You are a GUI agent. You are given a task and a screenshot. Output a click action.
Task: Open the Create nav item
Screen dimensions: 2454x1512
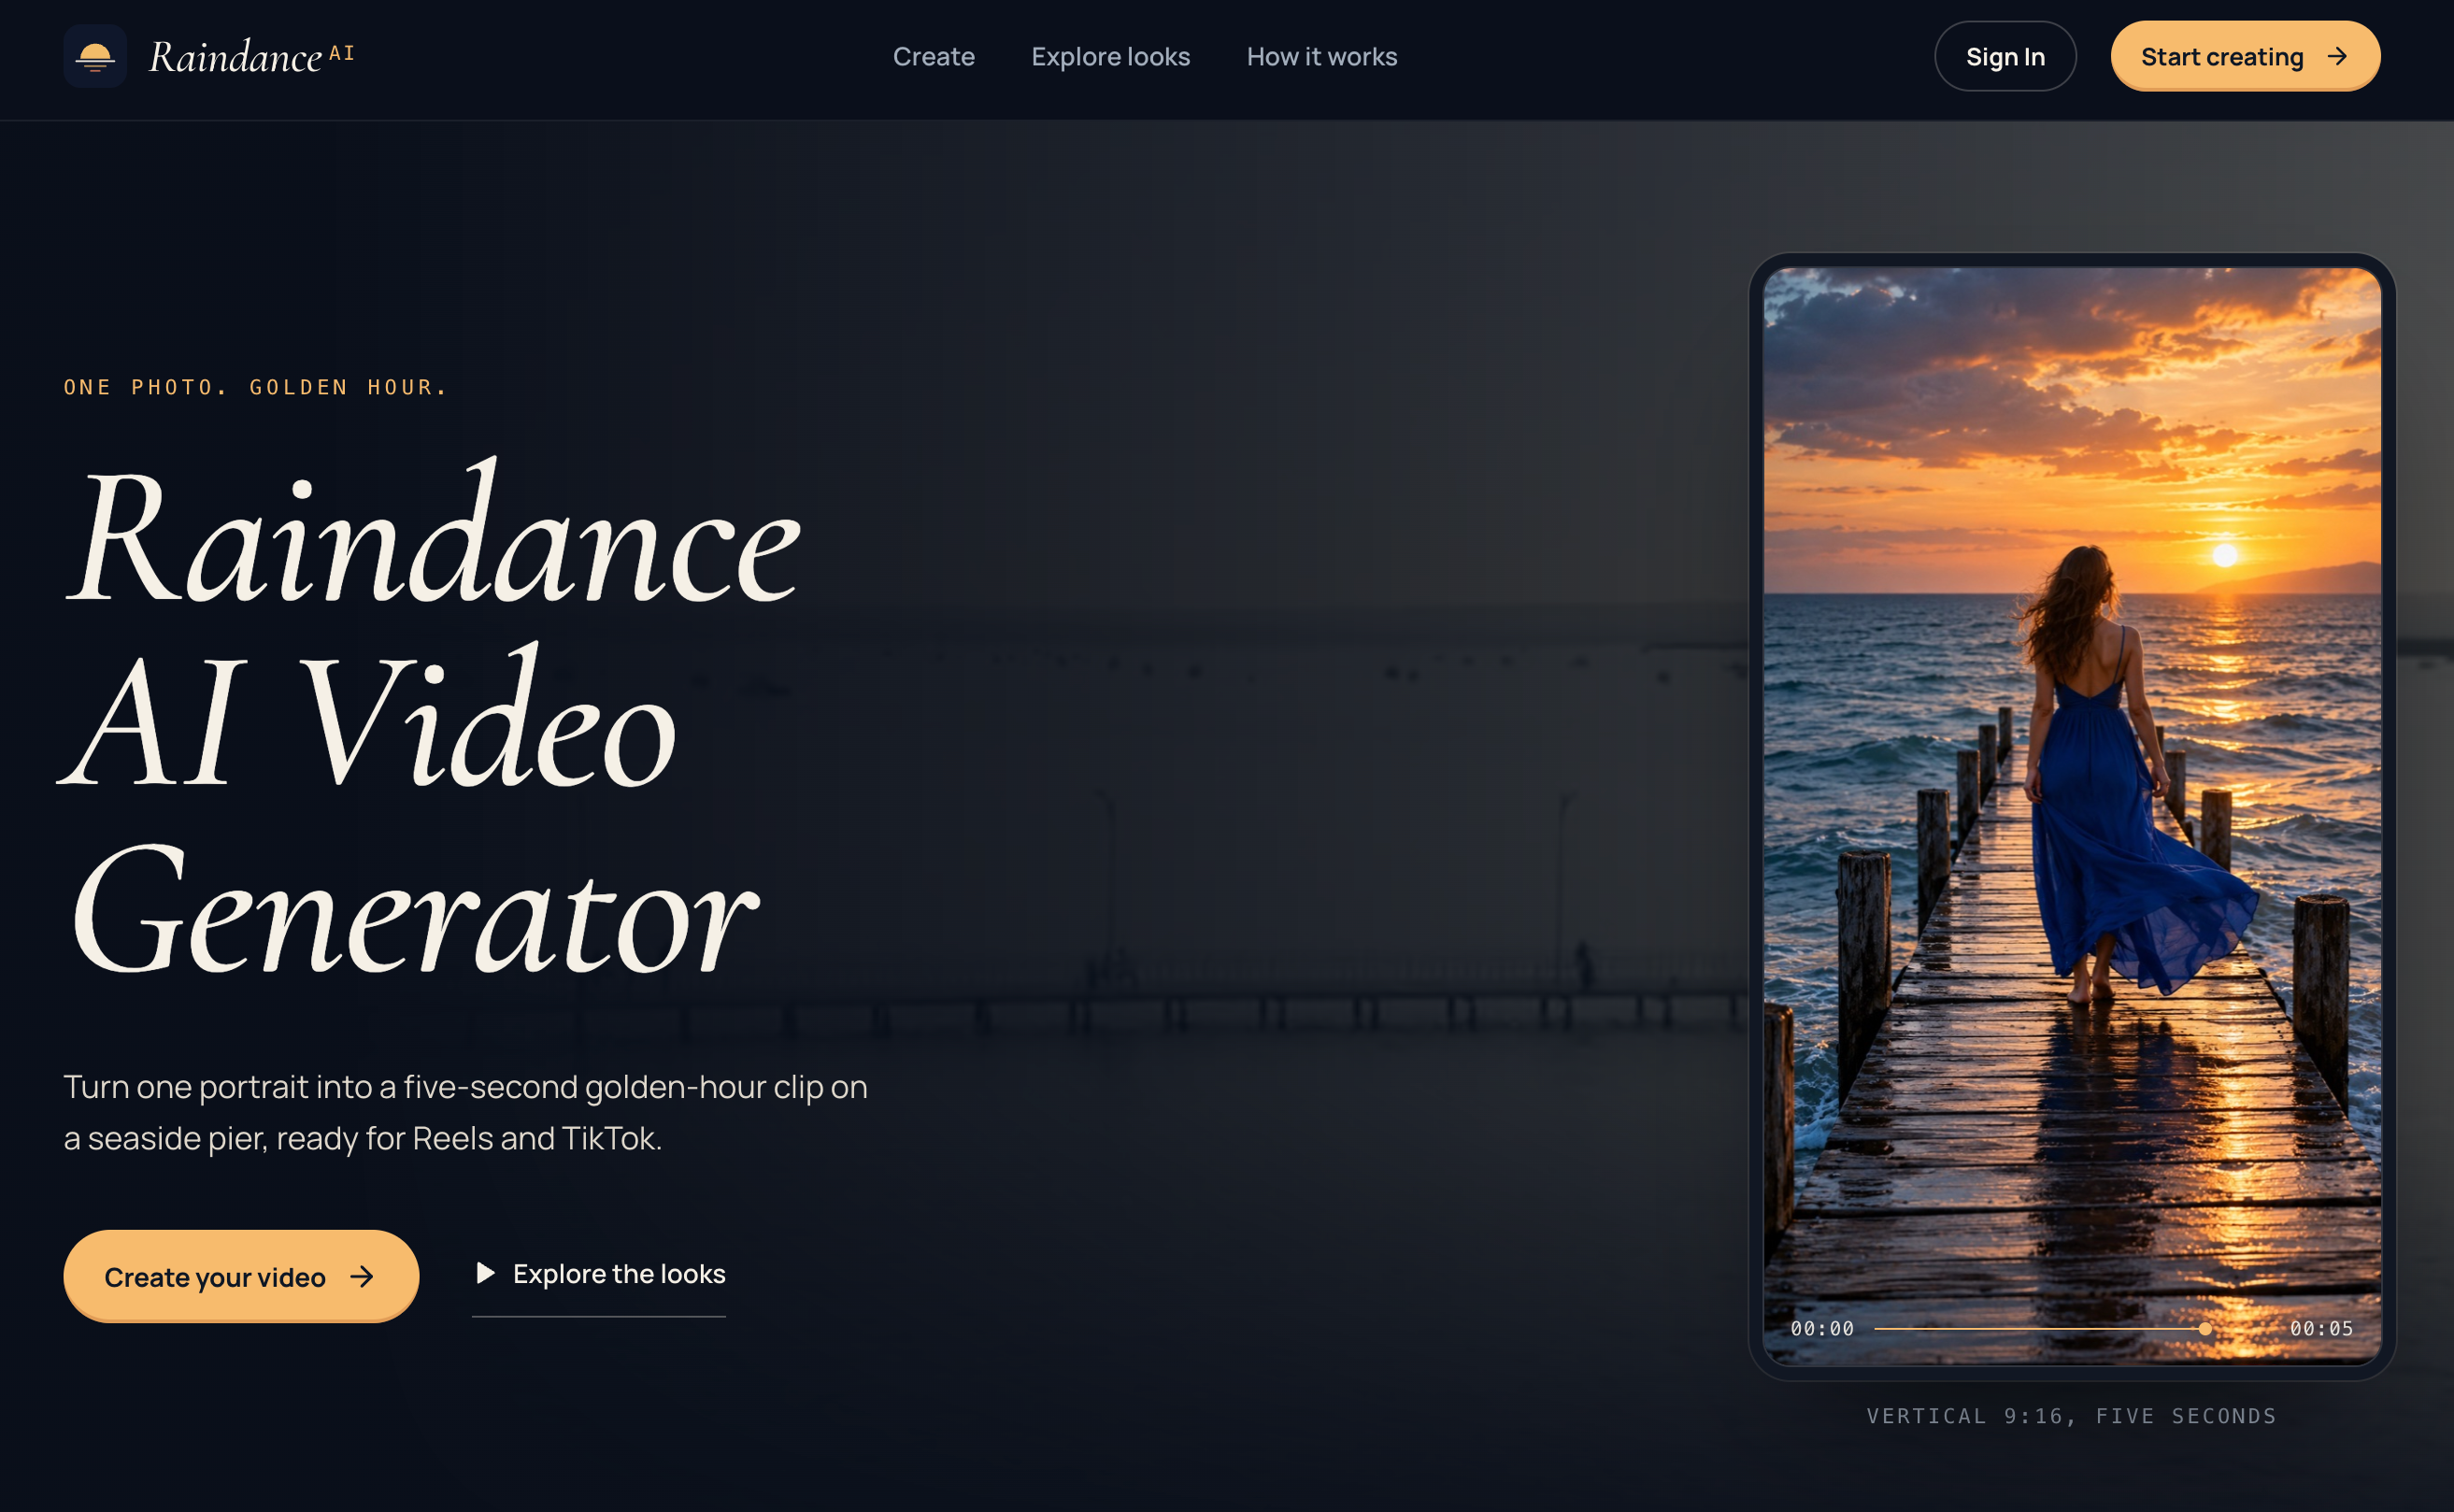(x=933, y=56)
